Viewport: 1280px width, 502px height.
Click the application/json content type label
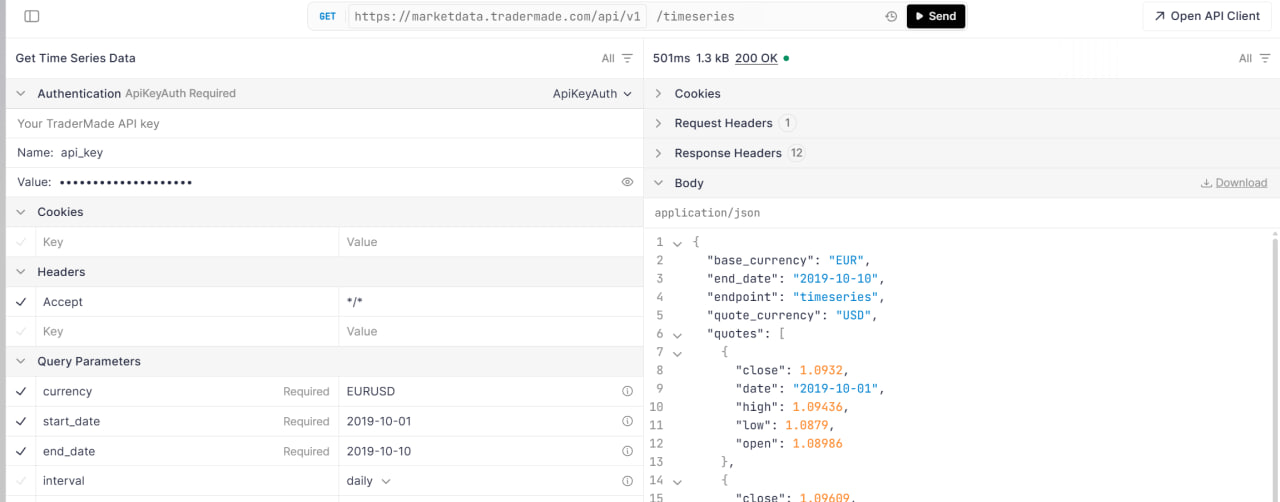707,213
